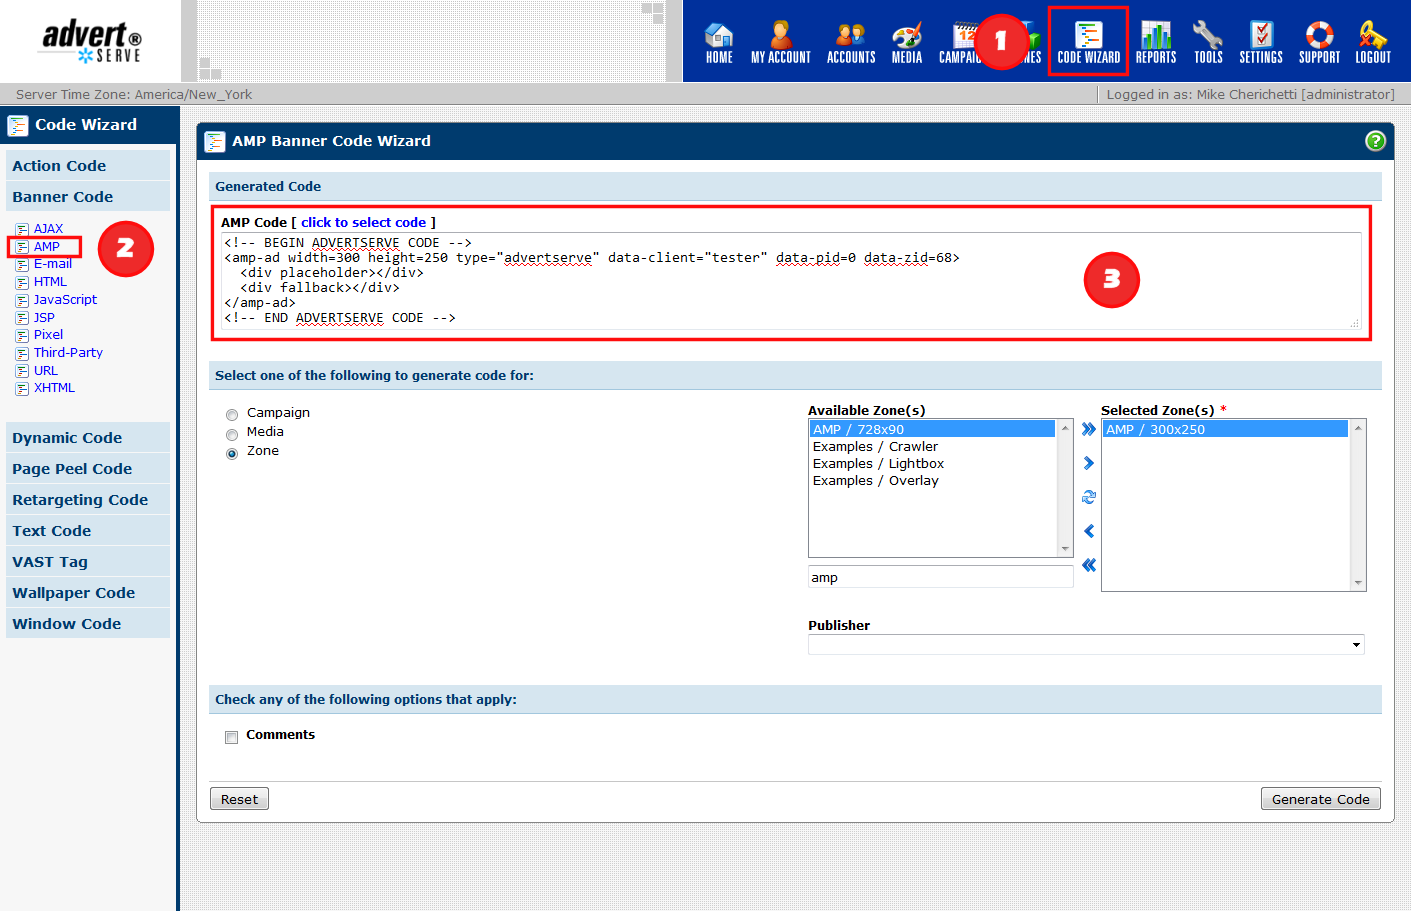1411x911 pixels.
Task: Click the green help question mark icon
Action: tap(1375, 141)
